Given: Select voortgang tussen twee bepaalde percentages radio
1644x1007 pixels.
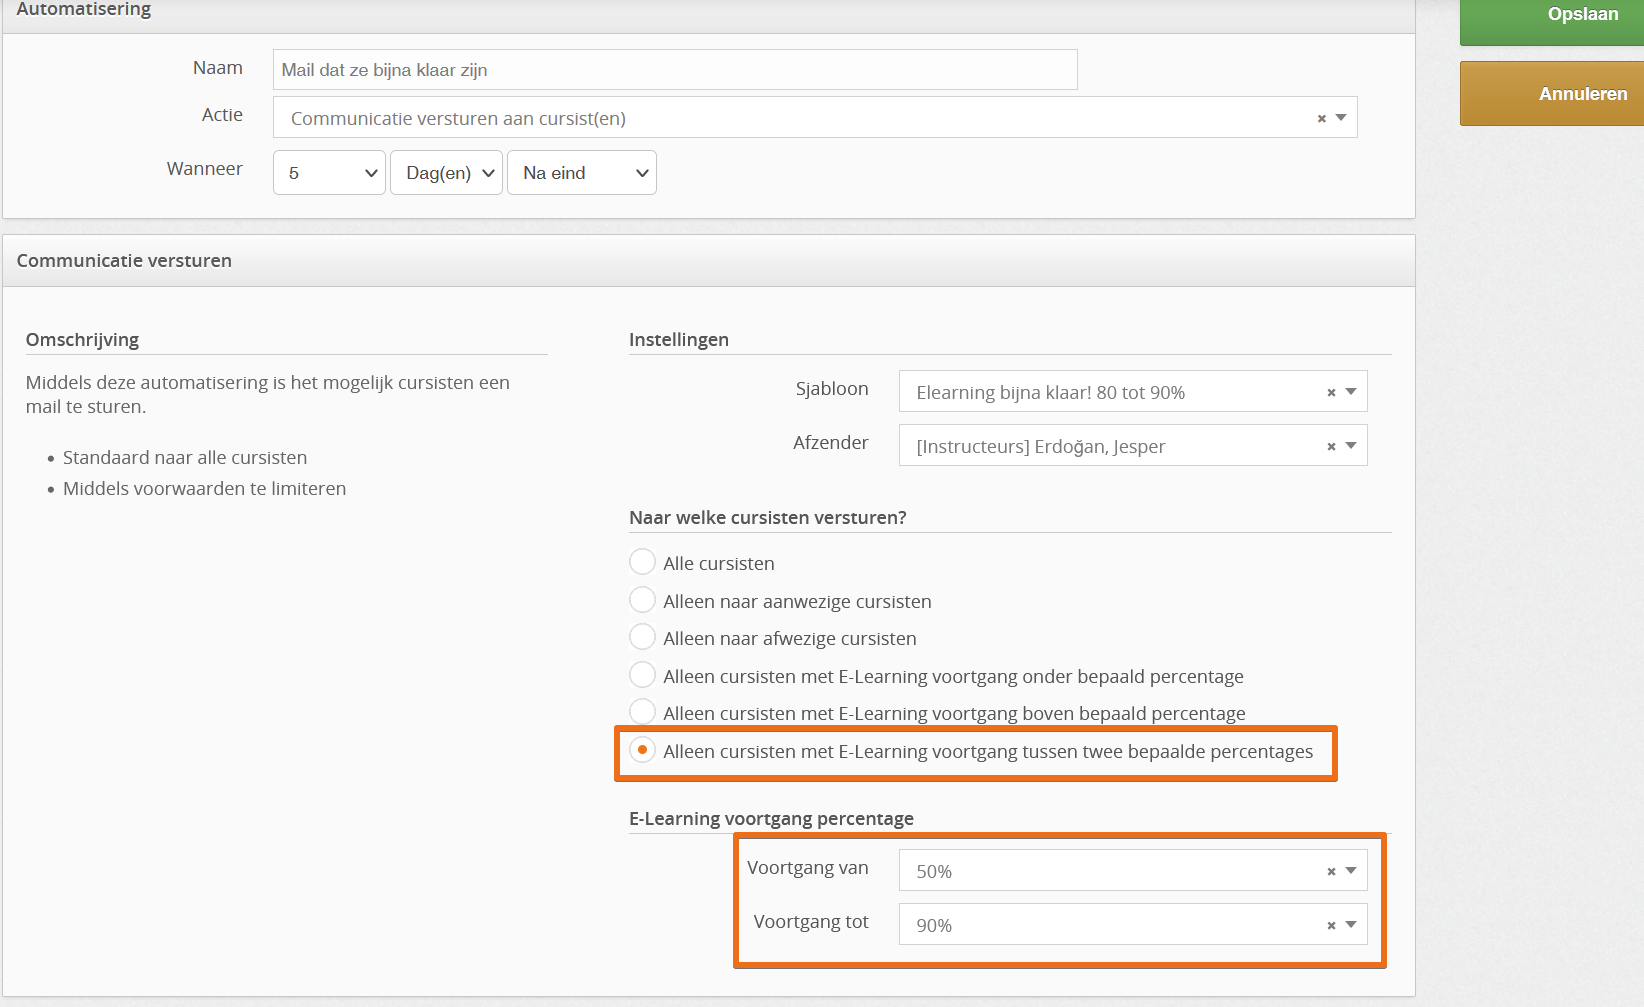Looking at the screenshot, I should tap(642, 750).
